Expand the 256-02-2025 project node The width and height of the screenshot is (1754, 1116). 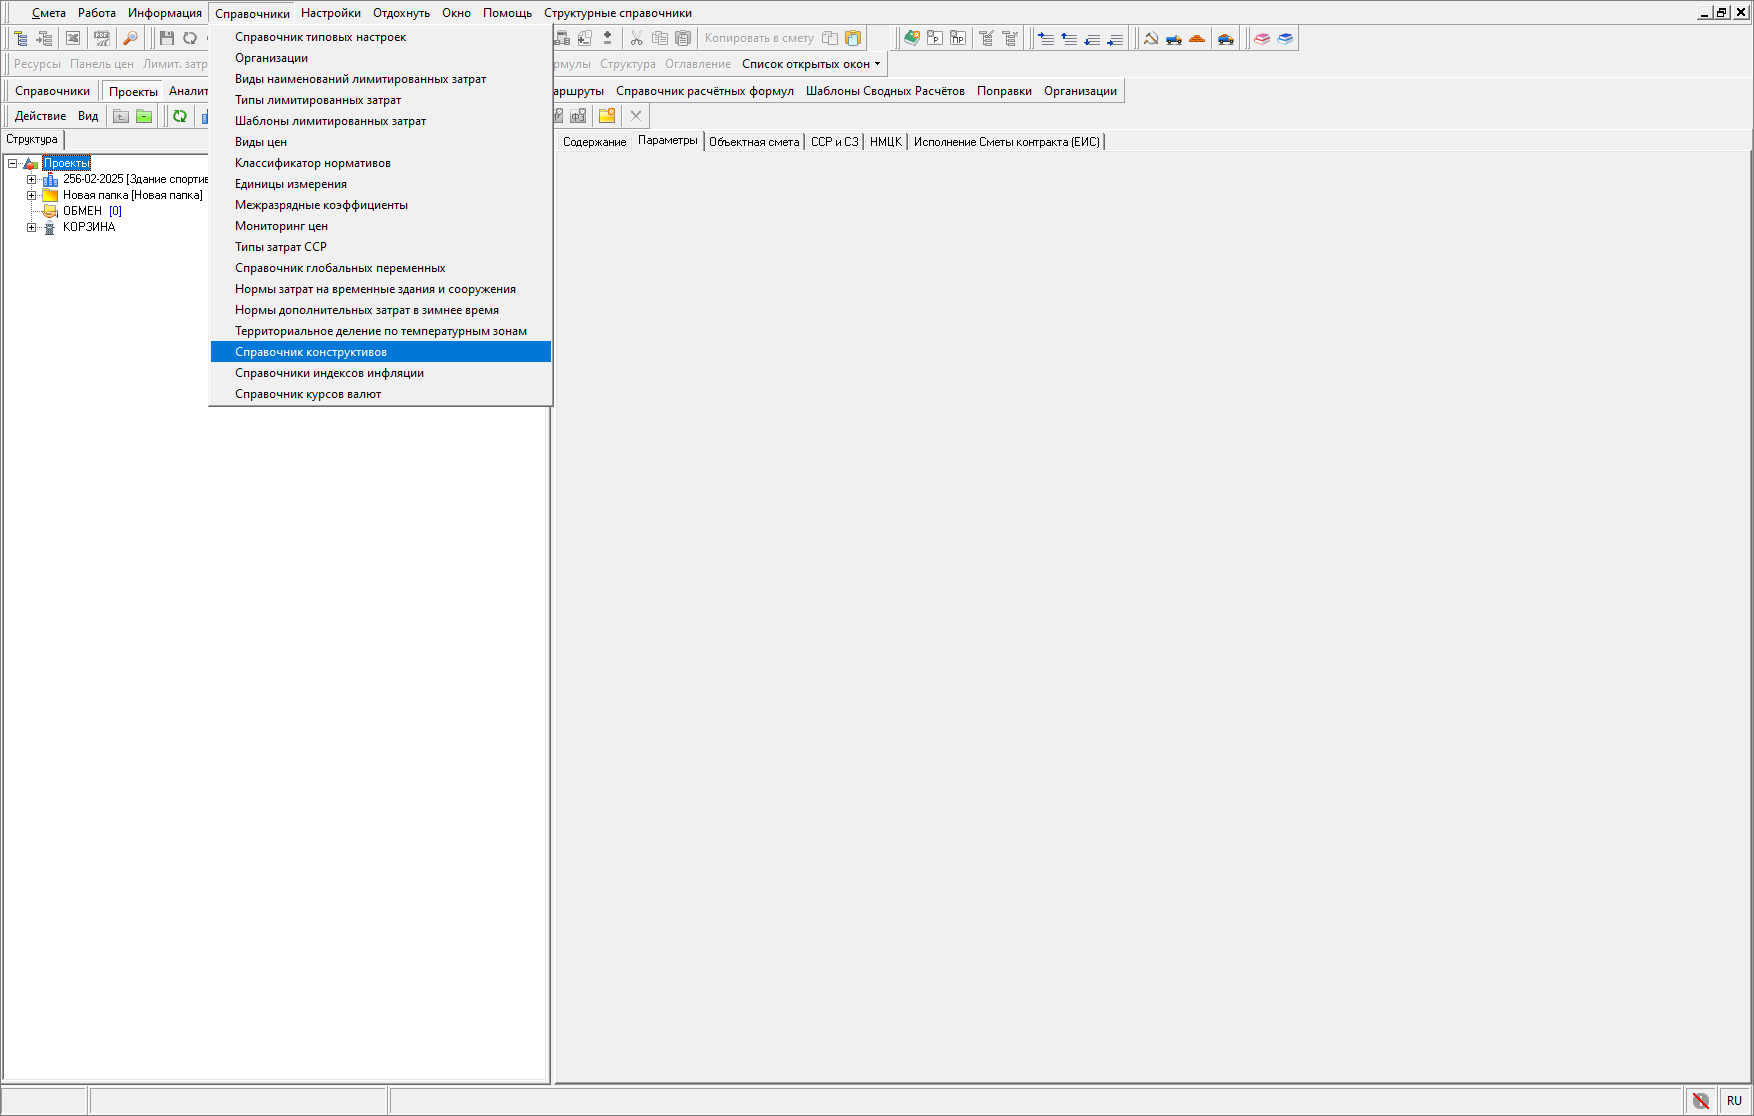pos(32,180)
